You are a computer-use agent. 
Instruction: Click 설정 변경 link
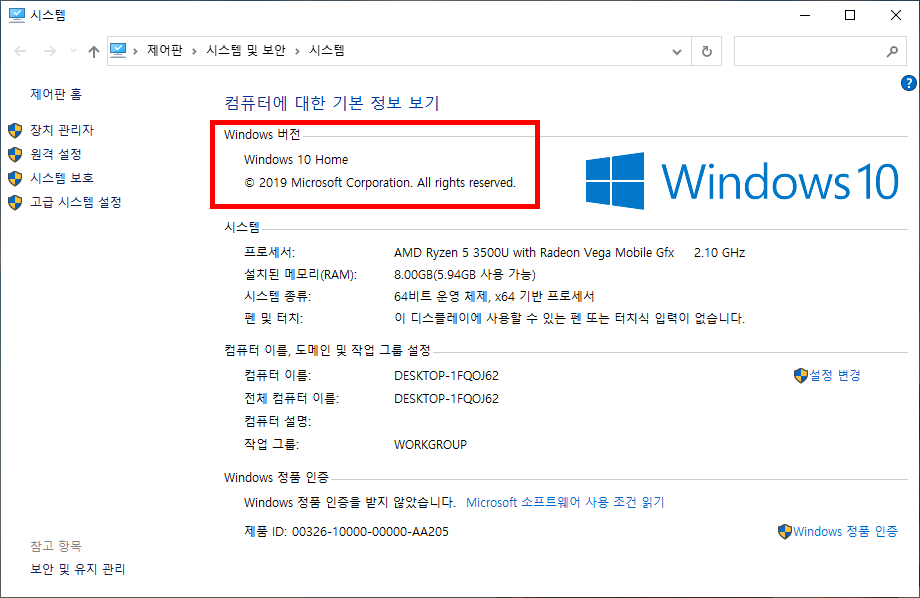(835, 375)
